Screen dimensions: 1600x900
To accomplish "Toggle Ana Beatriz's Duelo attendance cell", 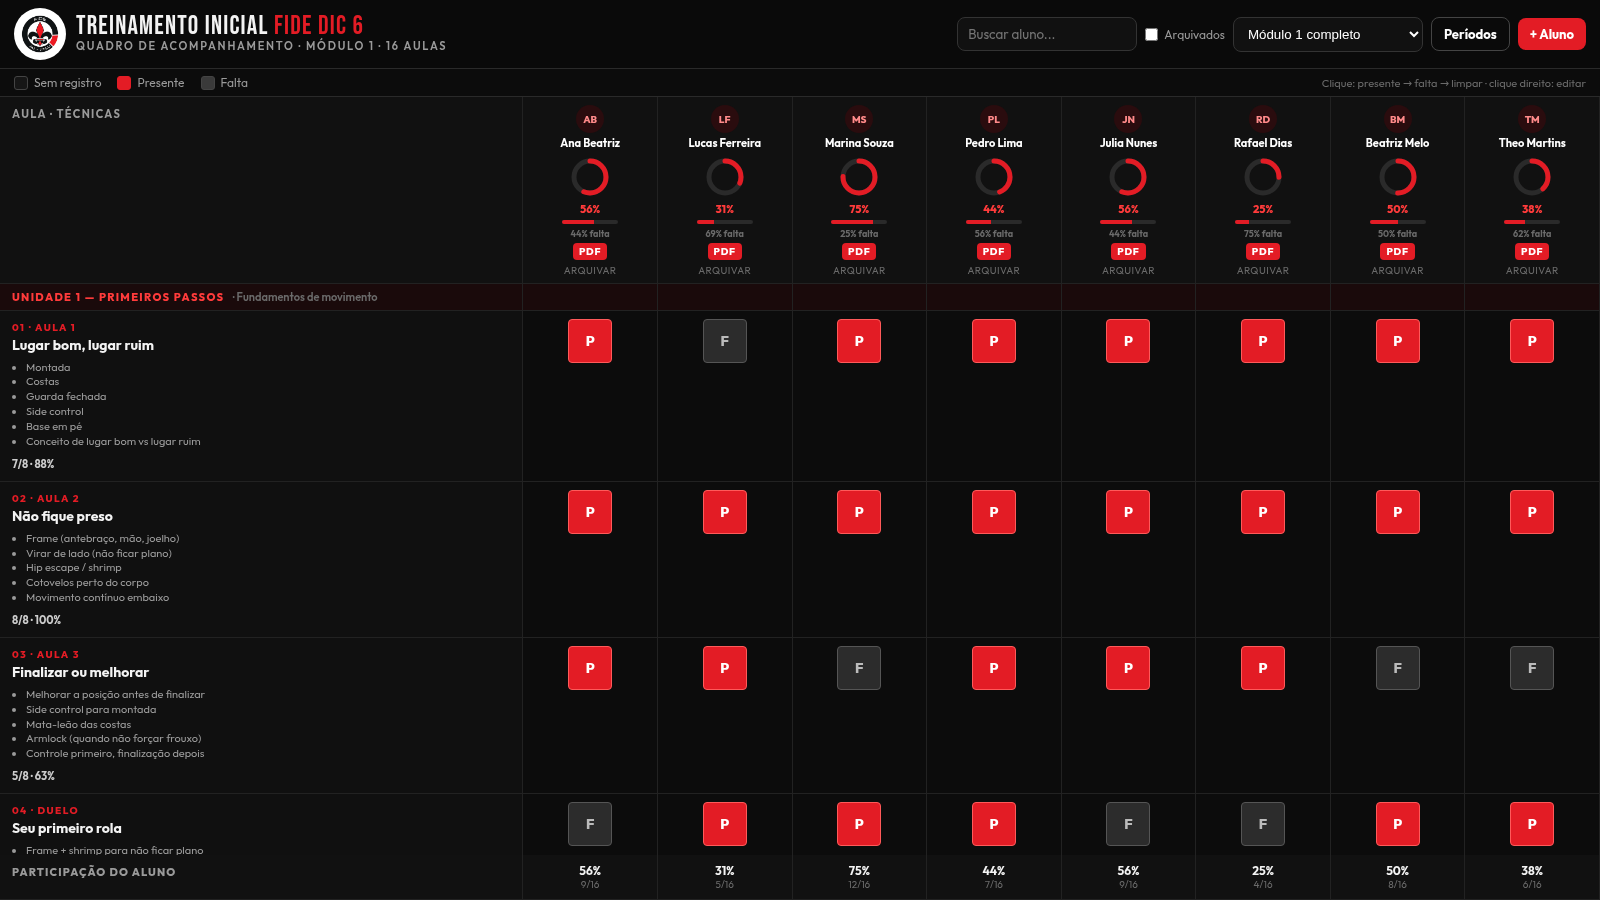I will (590, 824).
